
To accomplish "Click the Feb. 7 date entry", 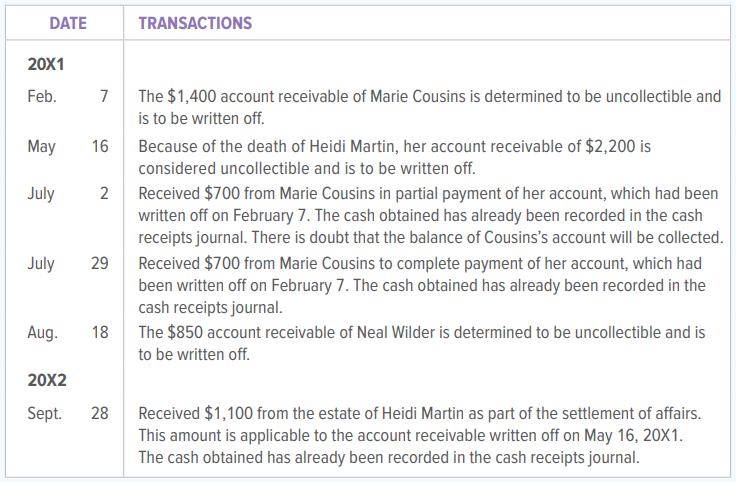I will [67, 97].
